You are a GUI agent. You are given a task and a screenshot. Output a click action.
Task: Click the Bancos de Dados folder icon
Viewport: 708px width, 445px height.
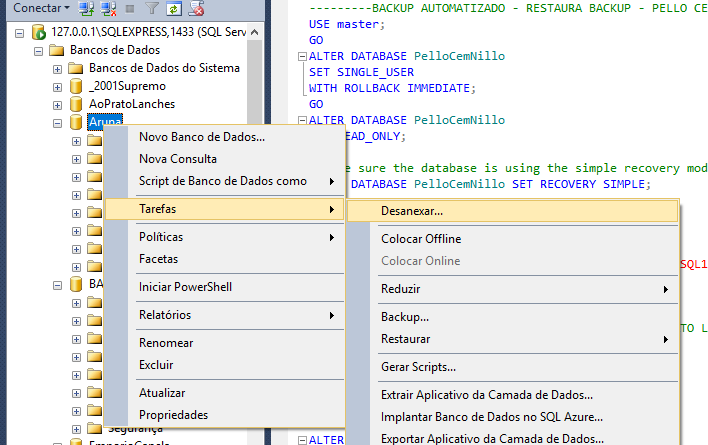pyautogui.click(x=56, y=50)
